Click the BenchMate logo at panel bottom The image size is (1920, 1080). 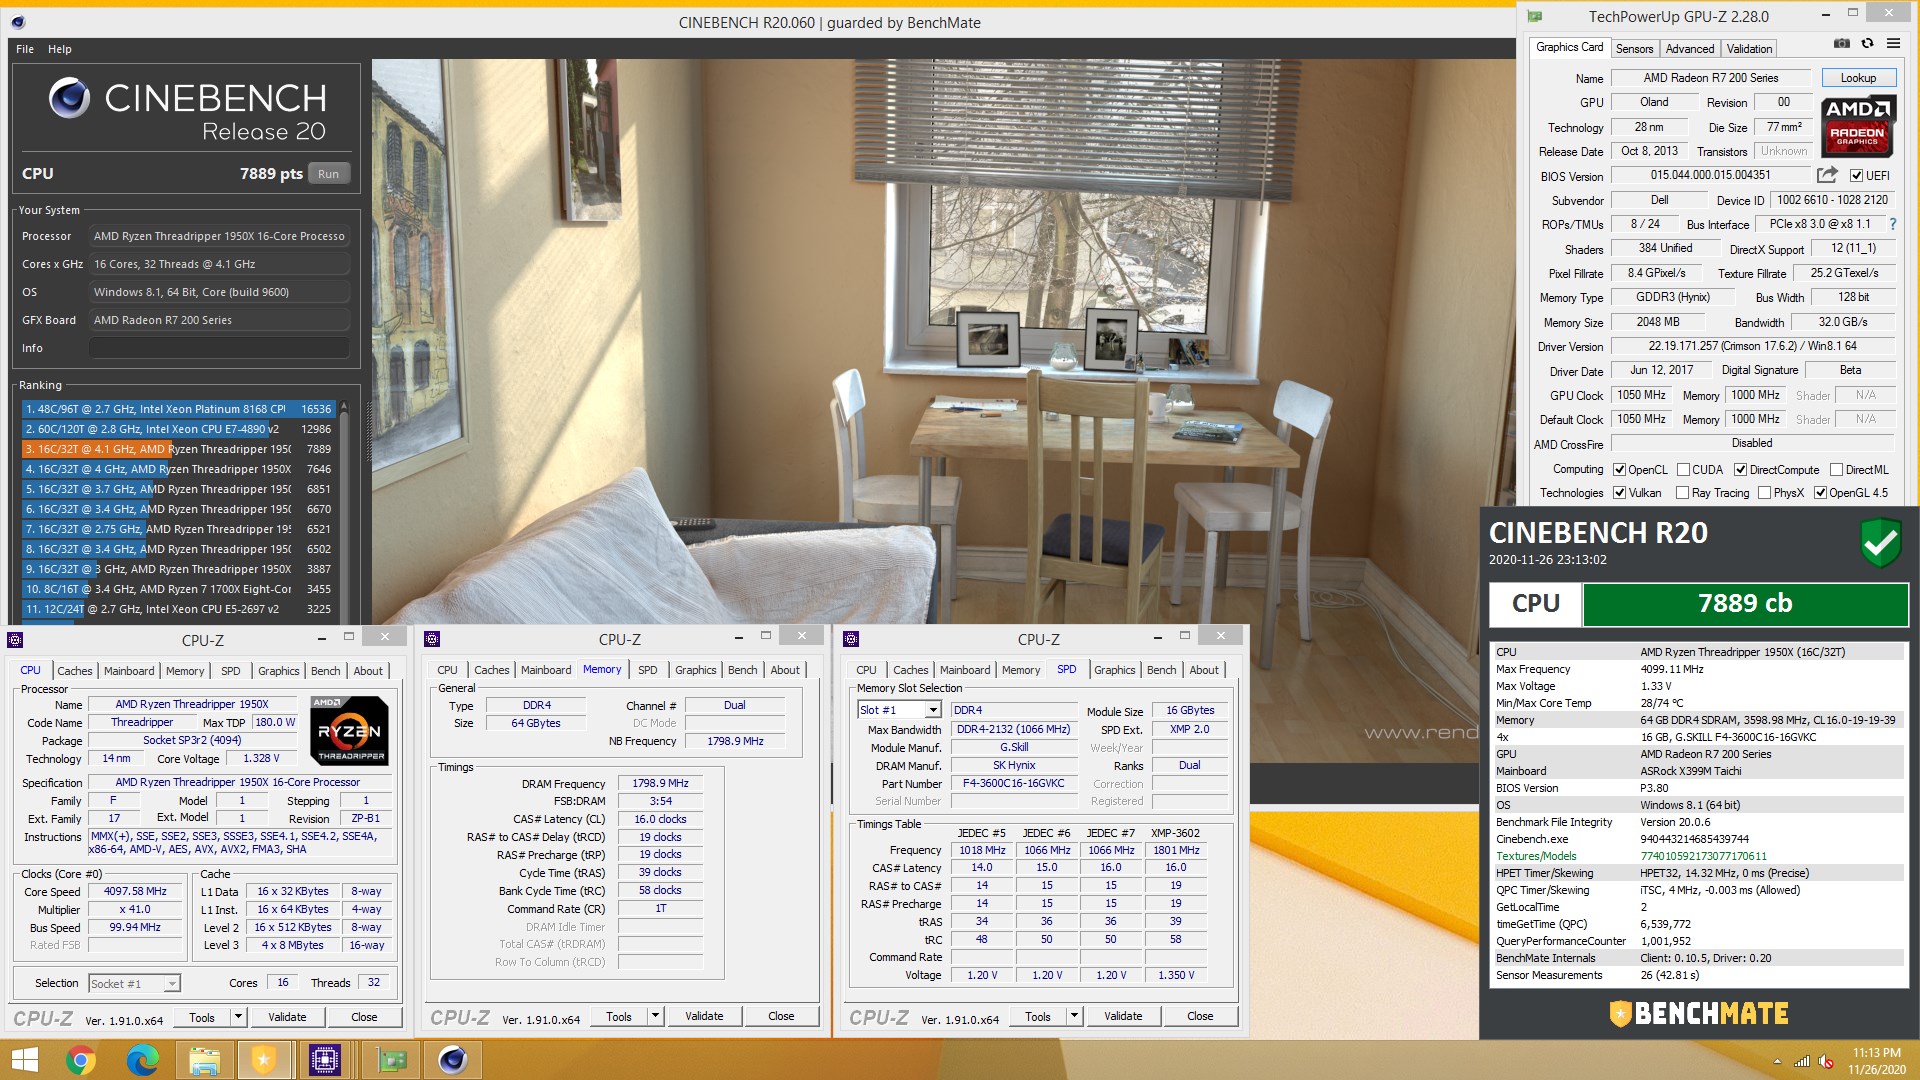[x=1698, y=1013]
